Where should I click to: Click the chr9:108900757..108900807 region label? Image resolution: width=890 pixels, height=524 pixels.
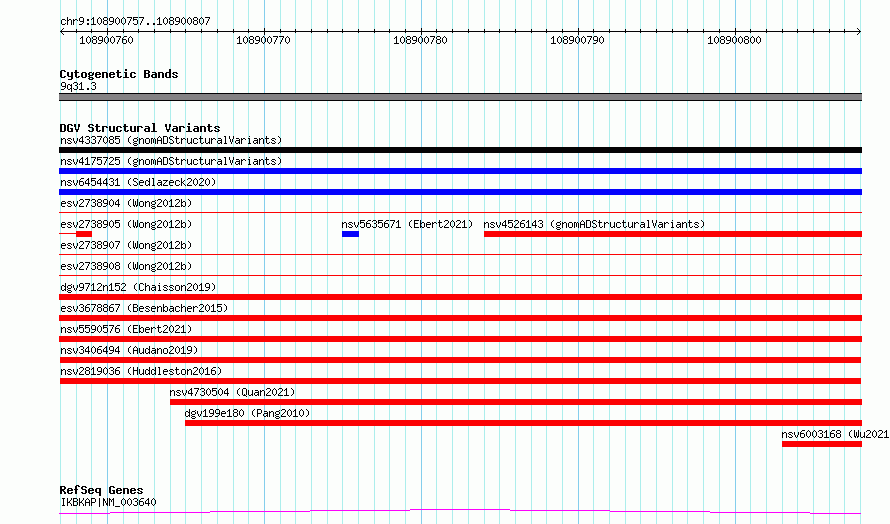pos(135,21)
